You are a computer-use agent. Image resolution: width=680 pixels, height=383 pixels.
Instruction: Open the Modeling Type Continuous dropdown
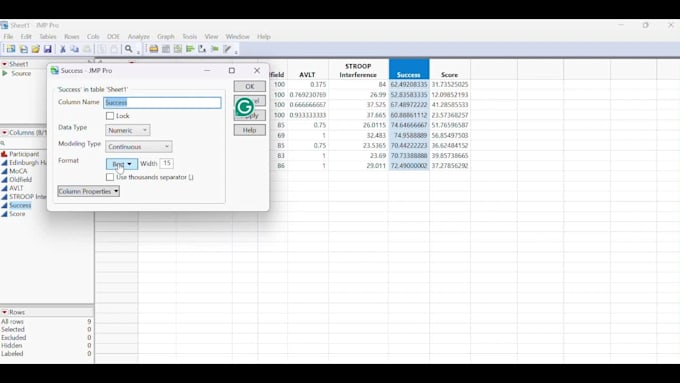pyautogui.click(x=139, y=147)
